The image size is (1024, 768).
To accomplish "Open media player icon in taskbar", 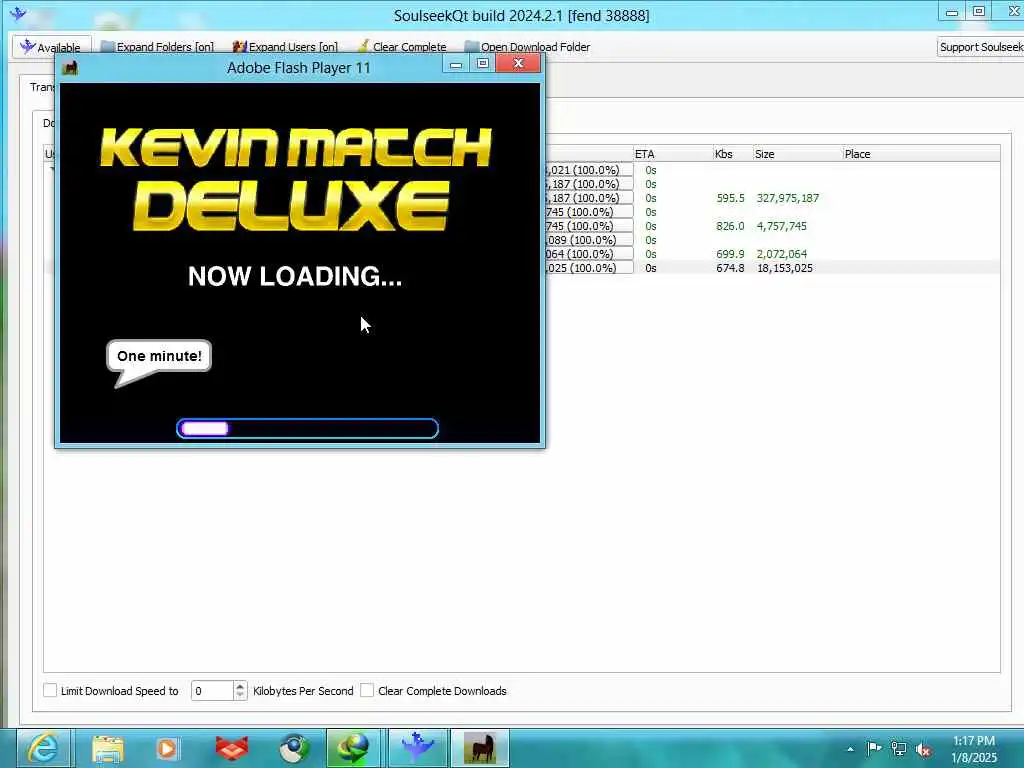I will (x=167, y=748).
